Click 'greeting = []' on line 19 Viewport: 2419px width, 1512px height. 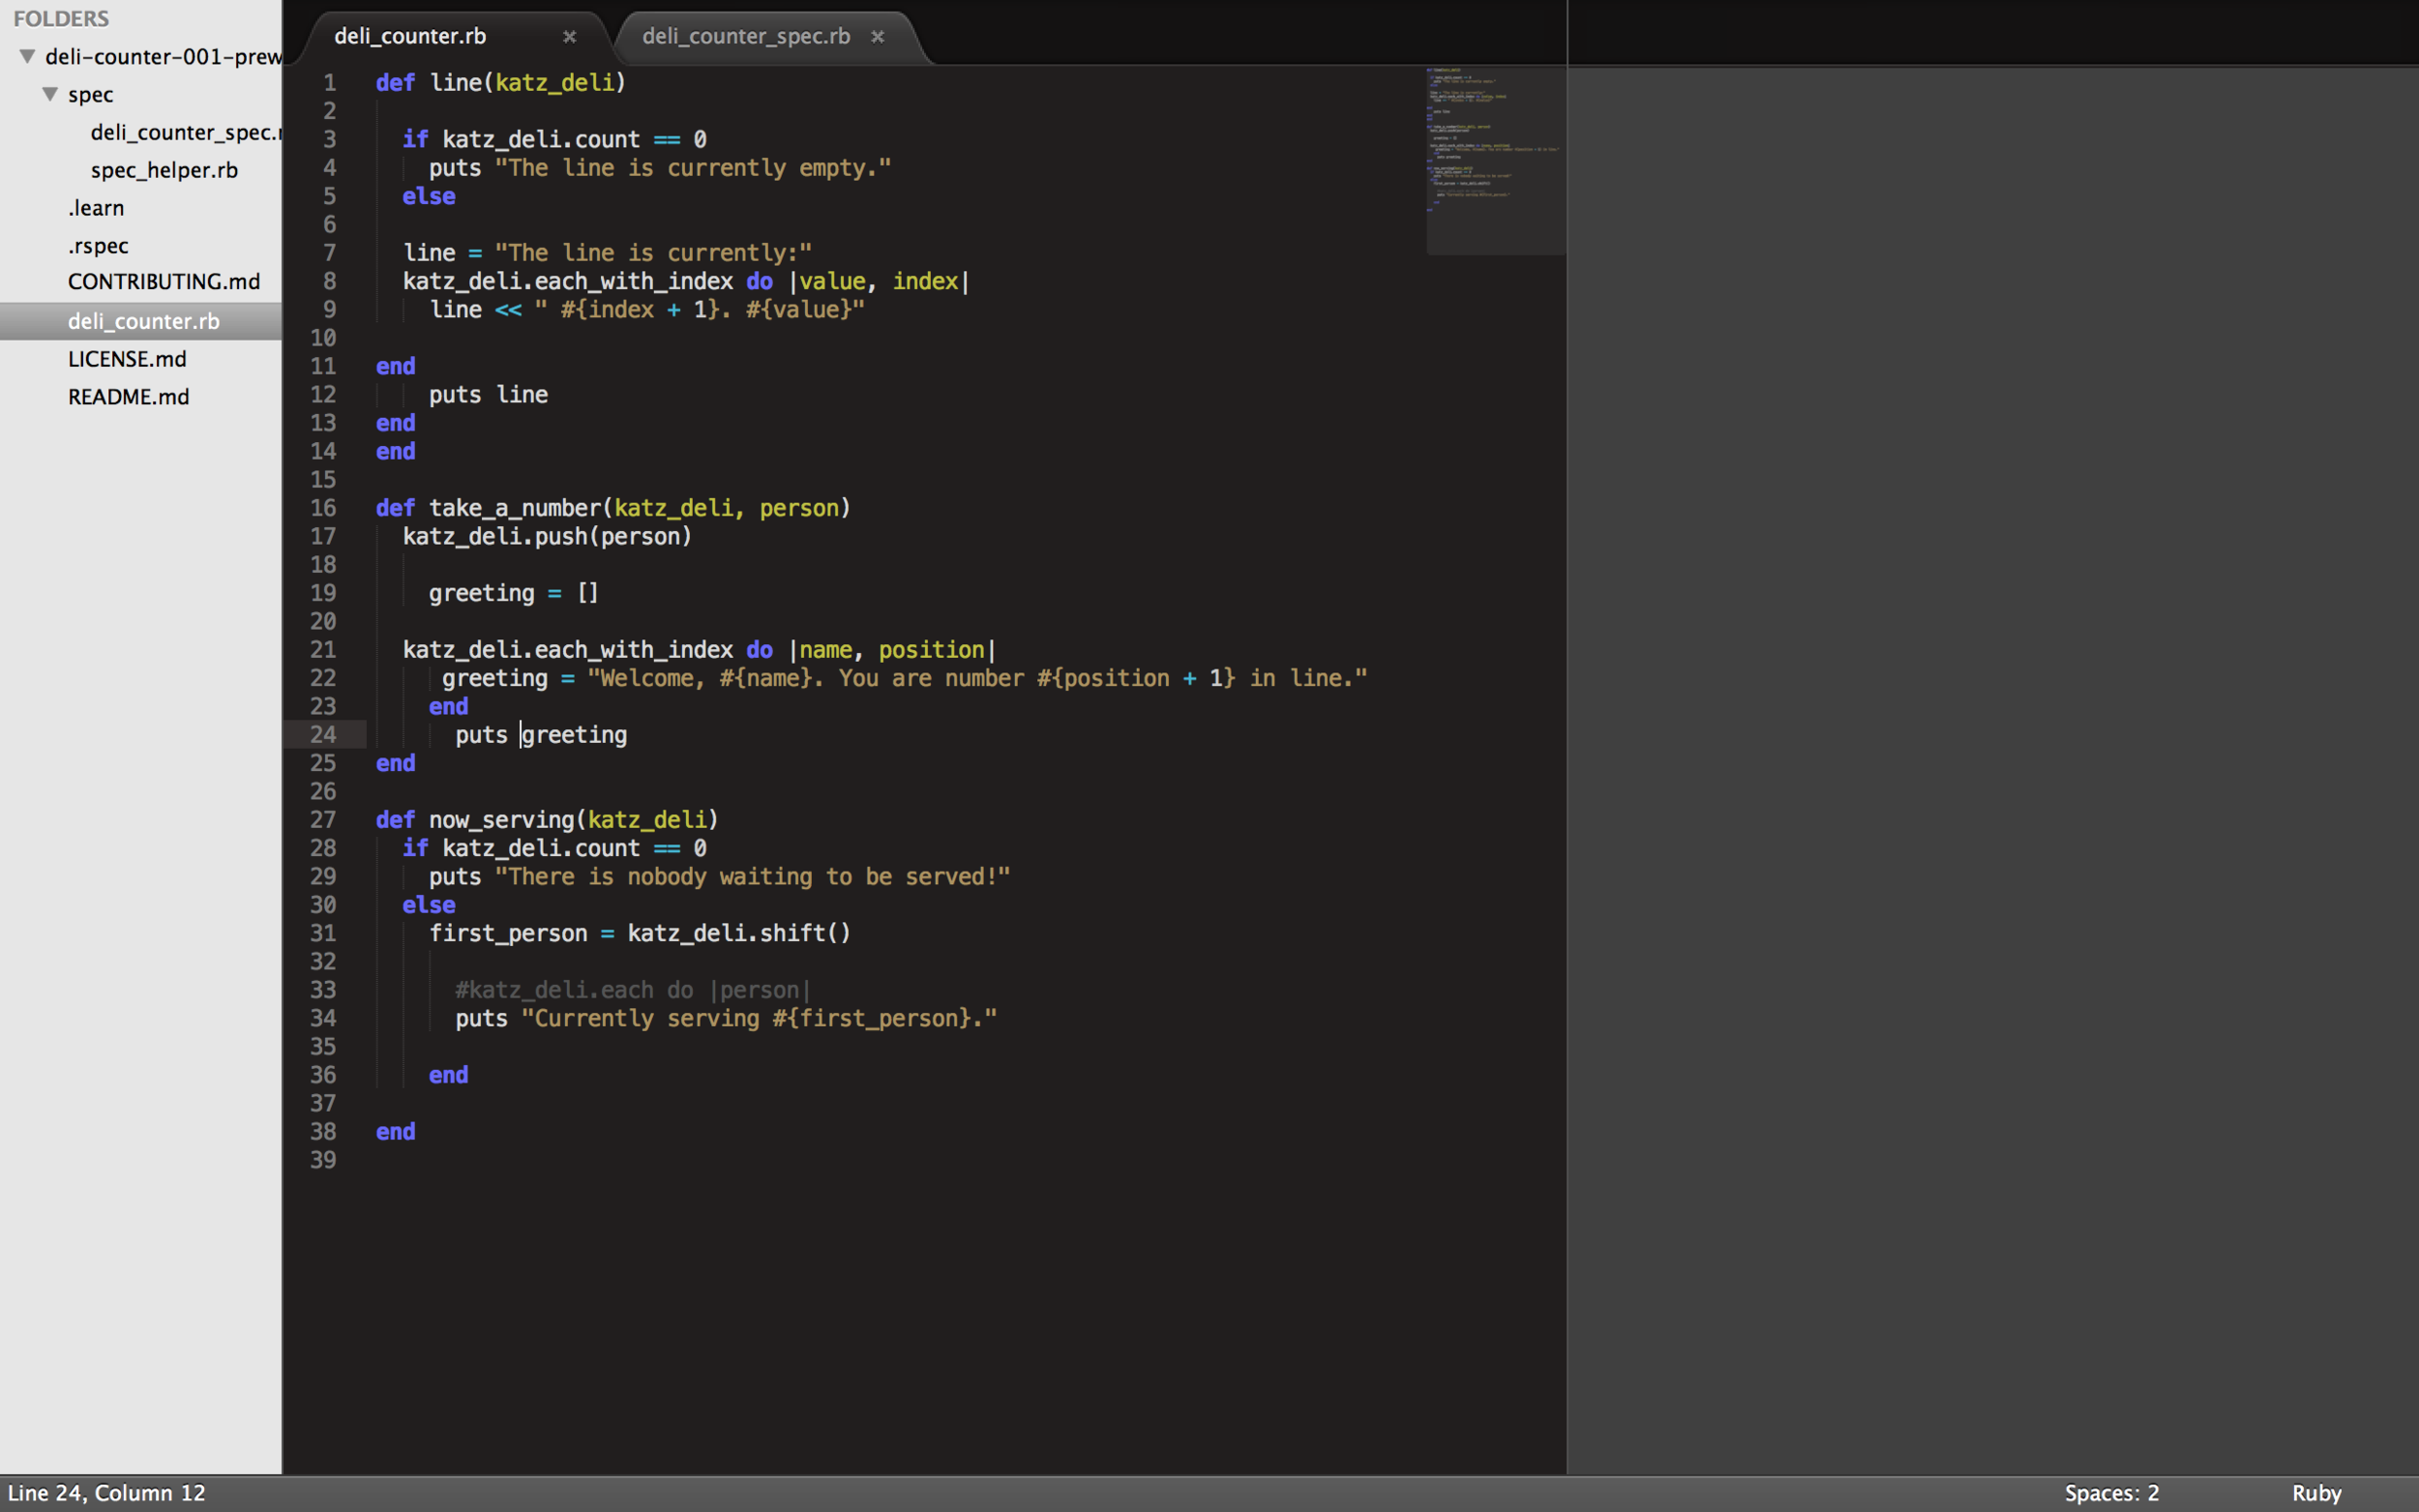(x=513, y=593)
